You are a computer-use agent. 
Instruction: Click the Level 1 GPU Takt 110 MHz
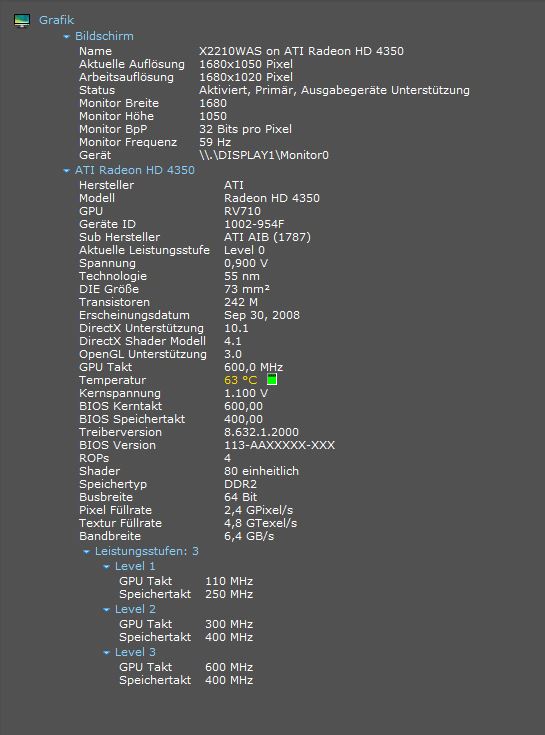pyautogui.click(x=229, y=582)
